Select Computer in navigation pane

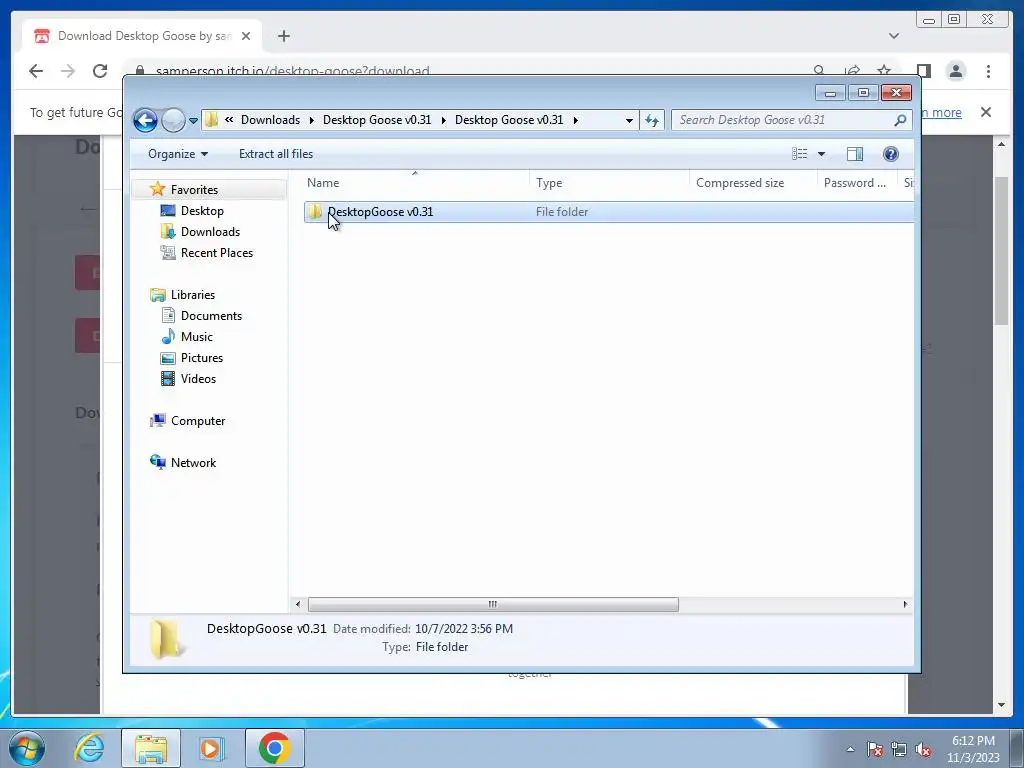pyautogui.click(x=198, y=421)
